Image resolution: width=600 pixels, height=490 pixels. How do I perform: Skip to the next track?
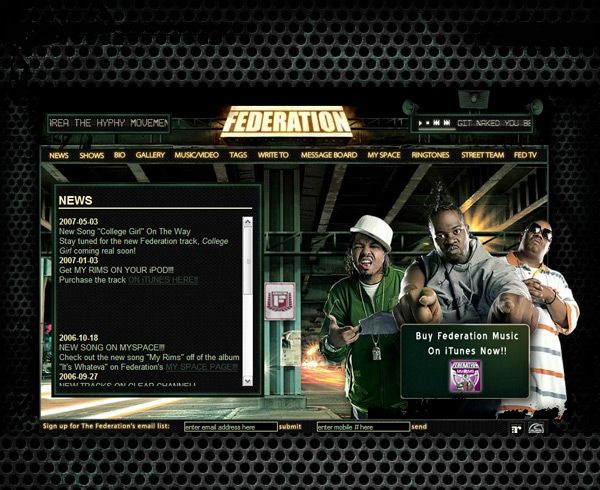coord(446,123)
